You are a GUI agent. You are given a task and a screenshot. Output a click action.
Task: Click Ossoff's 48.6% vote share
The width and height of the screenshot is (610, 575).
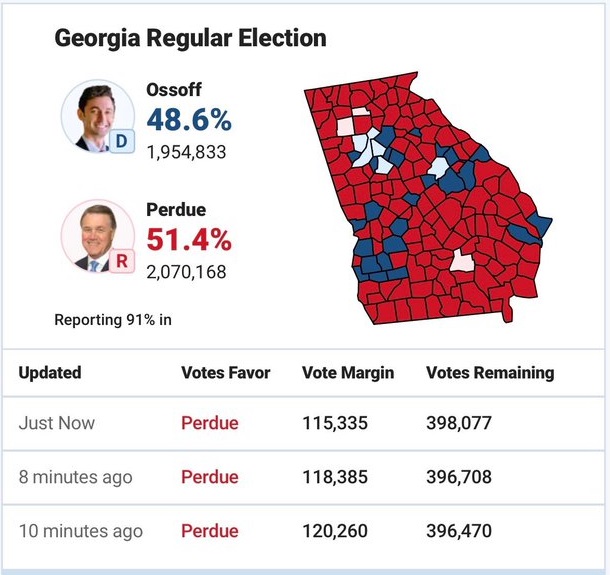pos(189,121)
